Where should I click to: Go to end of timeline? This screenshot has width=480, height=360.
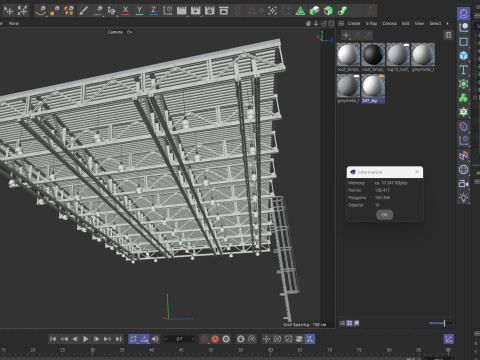pyautogui.click(x=118, y=339)
